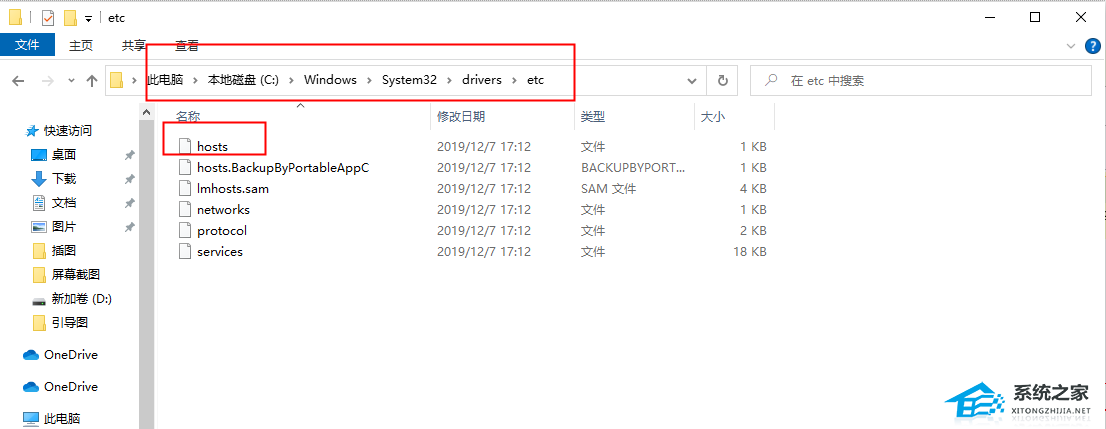1106x429 pixels.
Task: Click the properties quick access checkmark icon
Action: pos(48,18)
